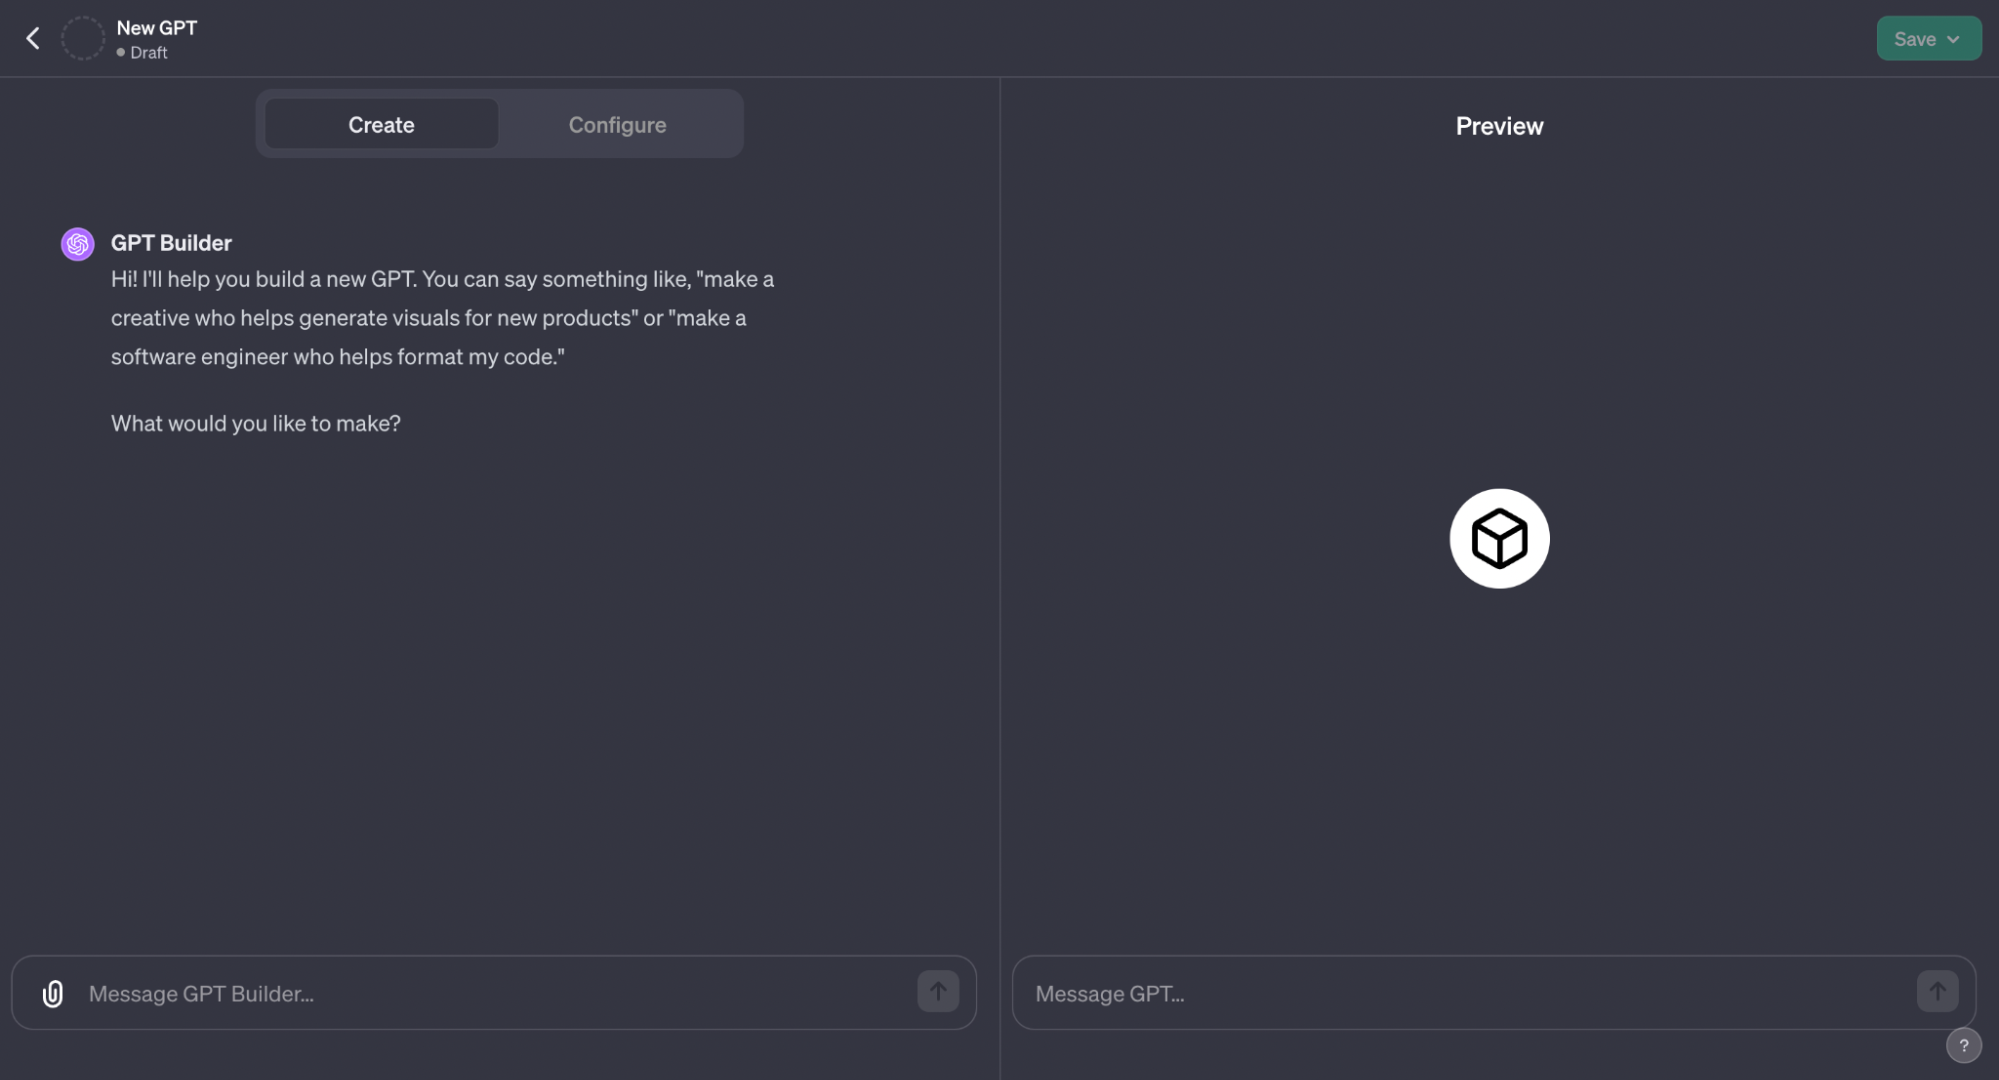Click the send arrow in GPT Builder input
The image size is (1999, 1080).
click(x=937, y=992)
